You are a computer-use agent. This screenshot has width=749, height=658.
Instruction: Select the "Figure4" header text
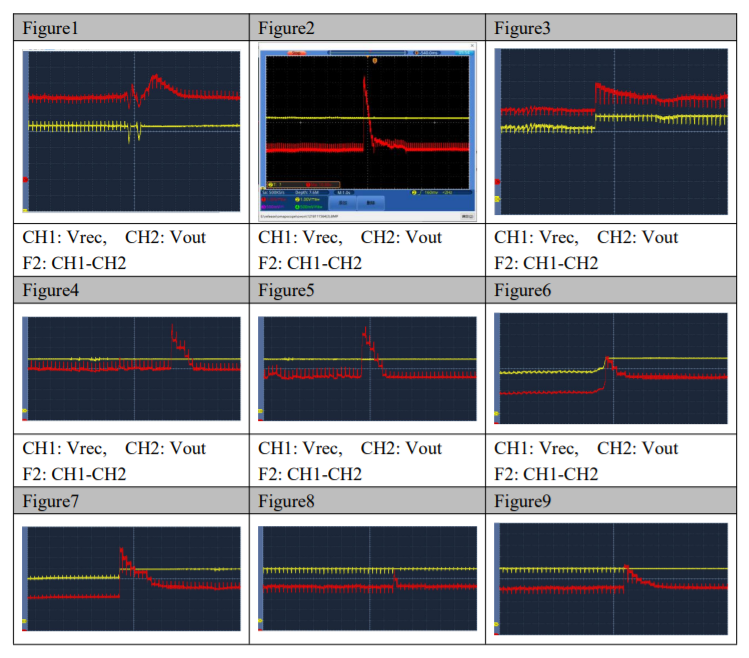[51, 290]
